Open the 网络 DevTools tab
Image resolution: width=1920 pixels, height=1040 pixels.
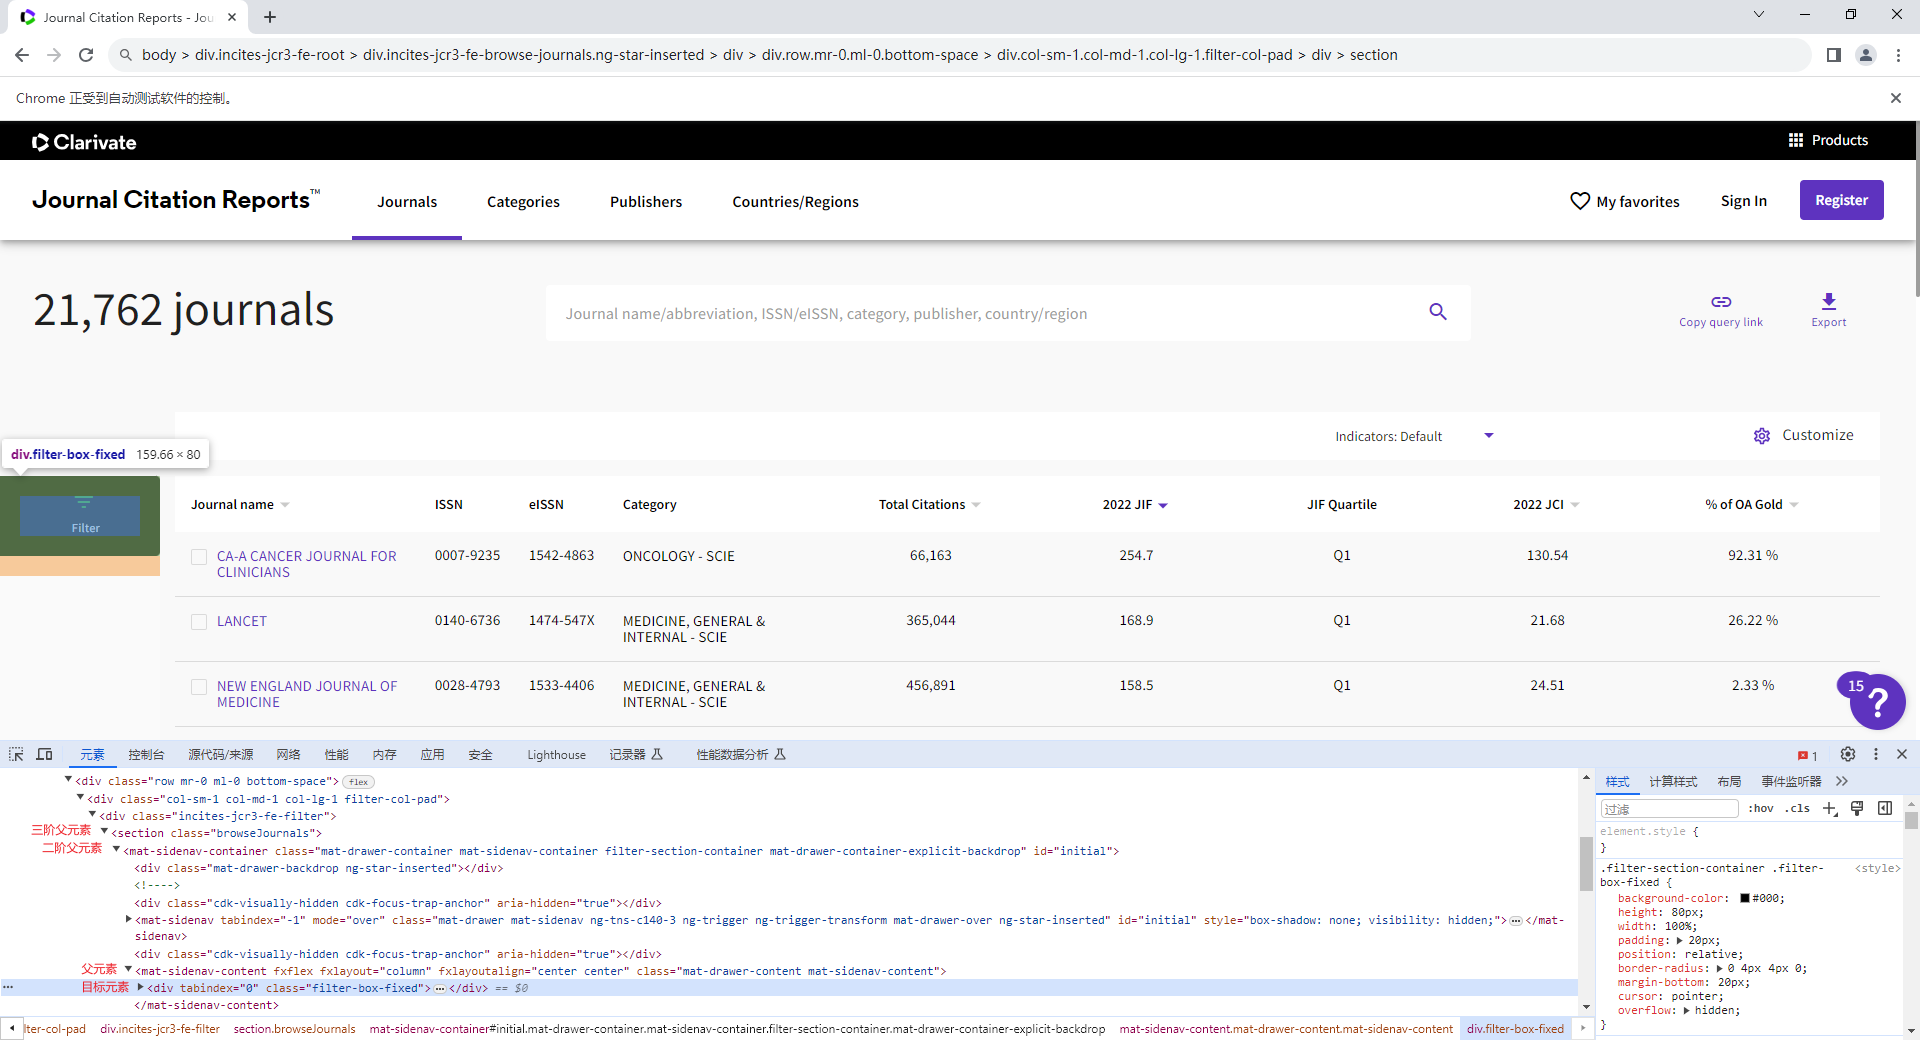tap(288, 755)
